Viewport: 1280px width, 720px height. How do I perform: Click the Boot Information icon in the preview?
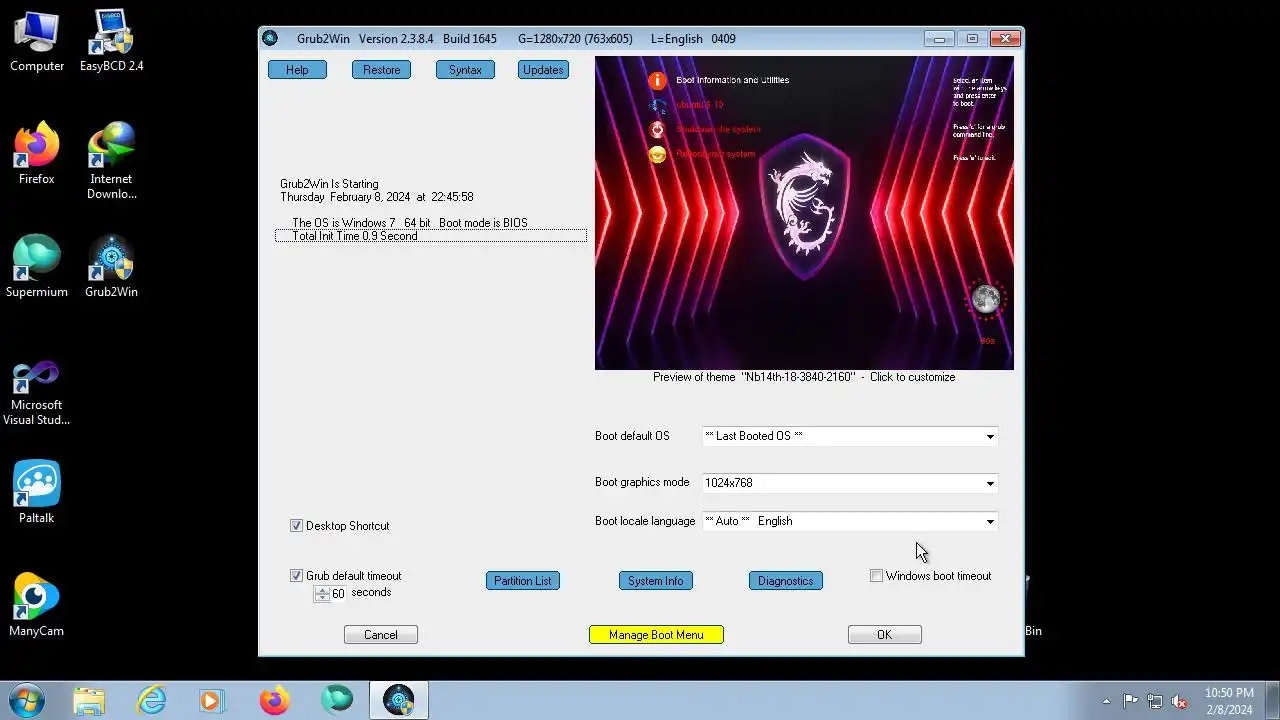click(x=657, y=80)
